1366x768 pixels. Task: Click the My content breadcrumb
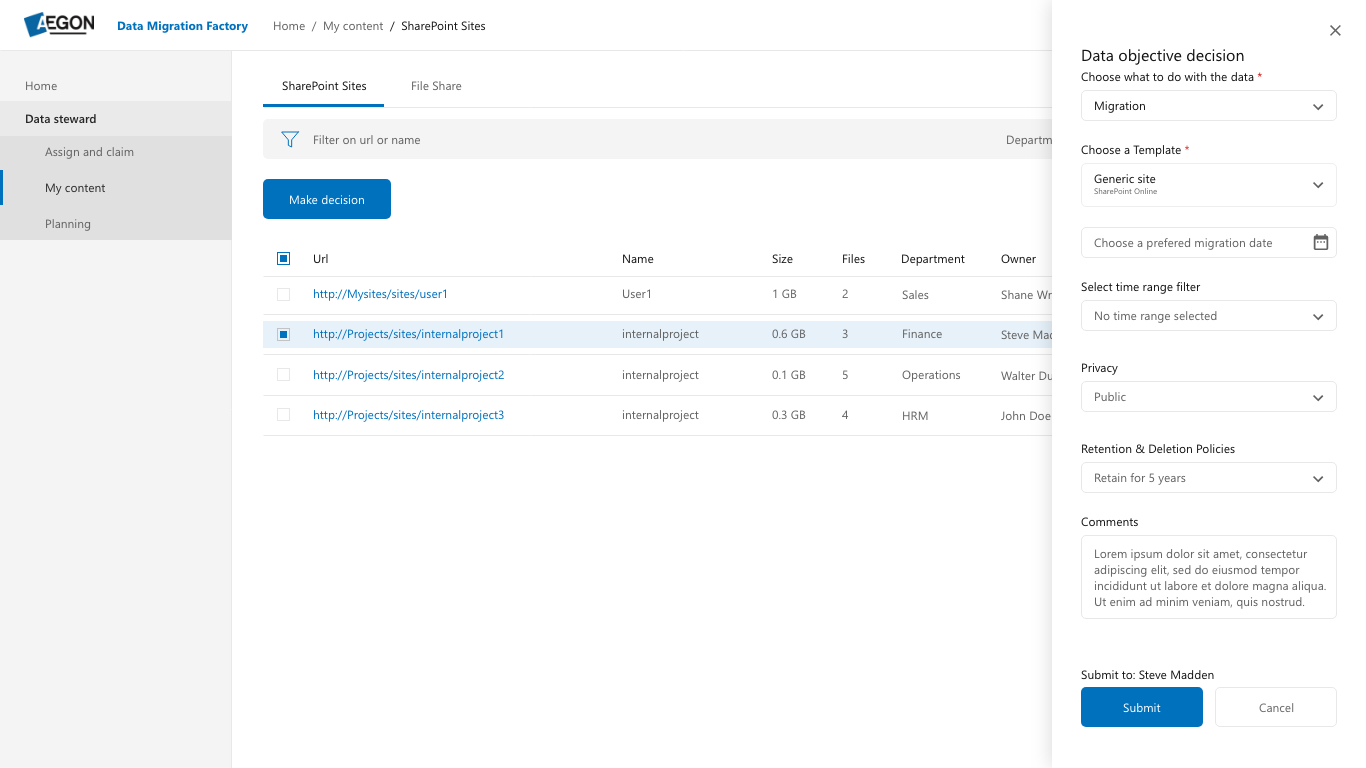click(x=353, y=26)
